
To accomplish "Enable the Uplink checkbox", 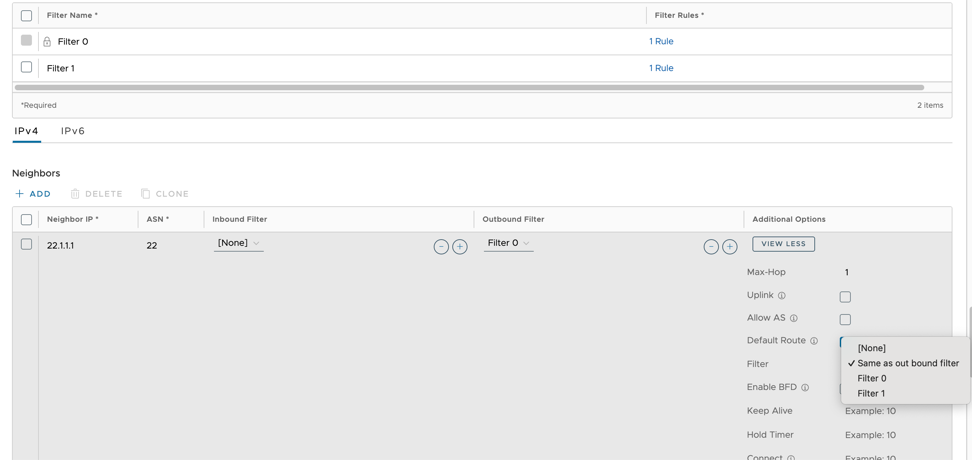I will (x=845, y=297).
